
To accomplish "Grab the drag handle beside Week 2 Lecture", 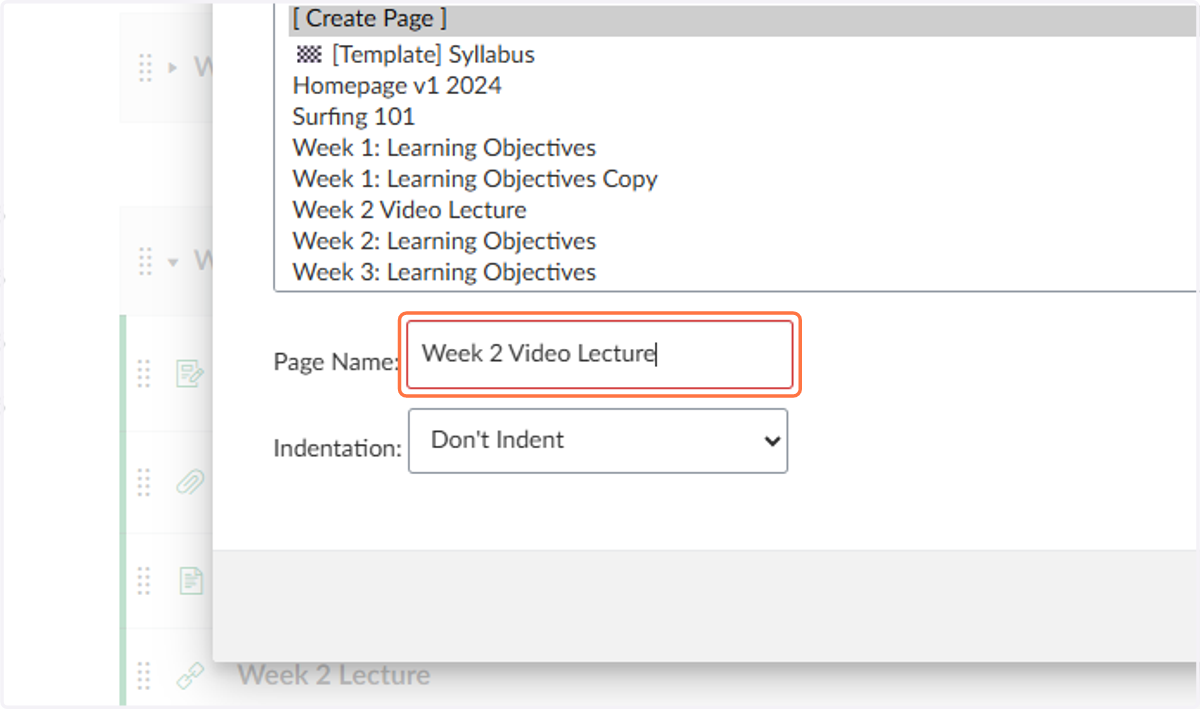I will pyautogui.click(x=144, y=676).
